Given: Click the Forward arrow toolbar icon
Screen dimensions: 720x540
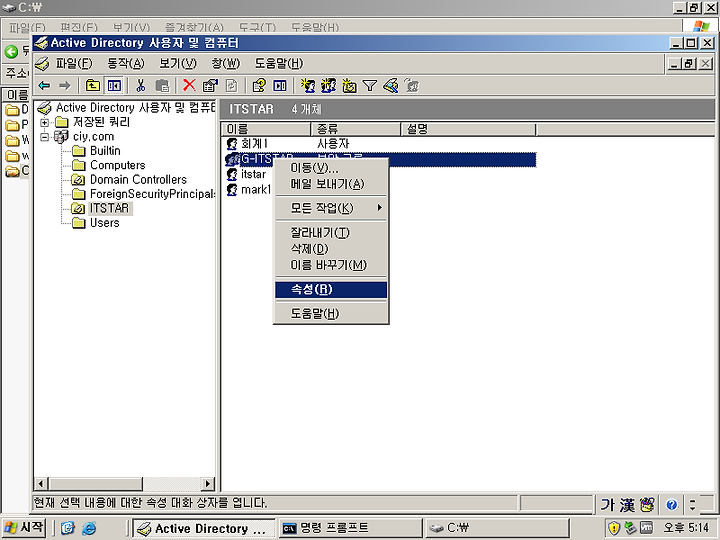Looking at the screenshot, I should [65, 86].
